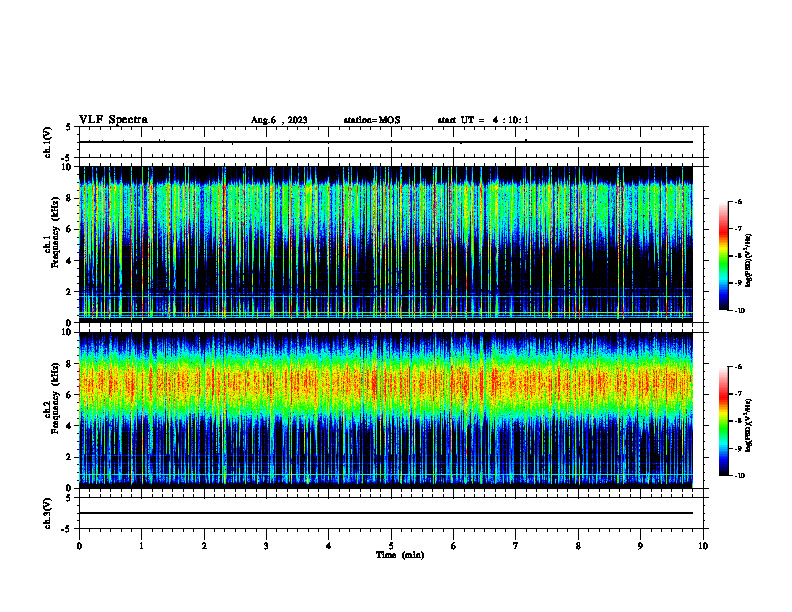Click time axis tick label "8"
Screen dimensions: 792x612
pyautogui.click(x=578, y=546)
